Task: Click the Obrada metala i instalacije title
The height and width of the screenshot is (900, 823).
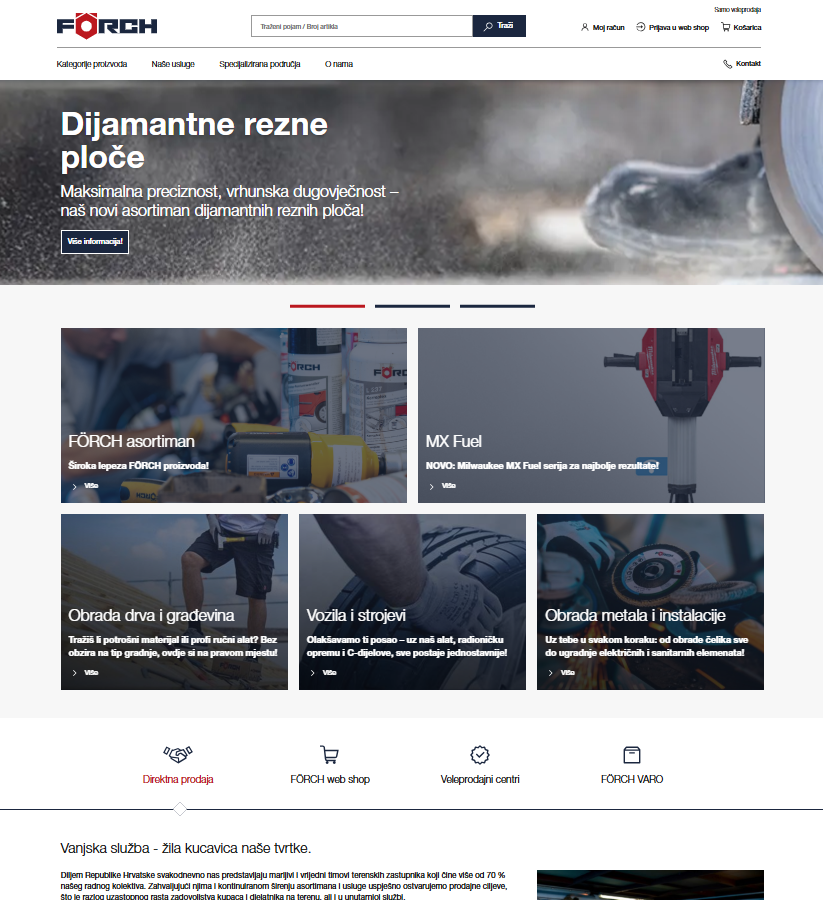Action: coord(635,615)
